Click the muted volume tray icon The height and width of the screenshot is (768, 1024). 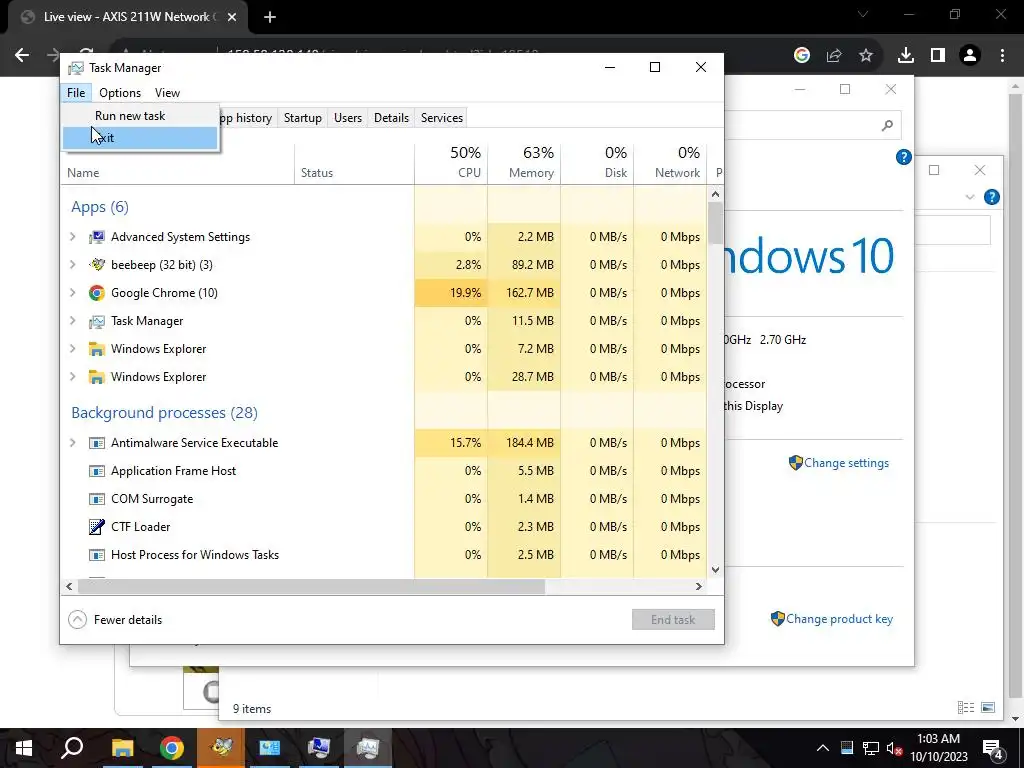(x=894, y=748)
